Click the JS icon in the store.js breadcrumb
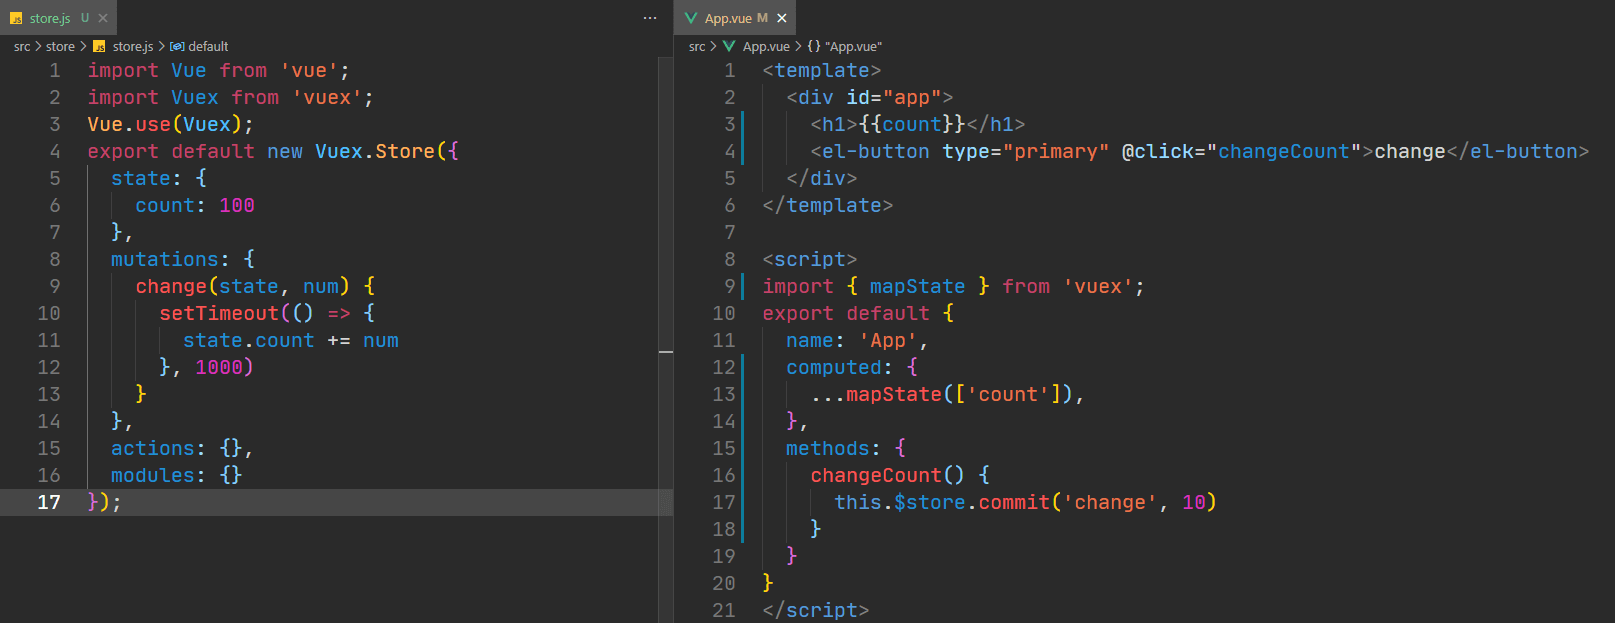Viewport: 1615px width, 623px height. point(99,46)
